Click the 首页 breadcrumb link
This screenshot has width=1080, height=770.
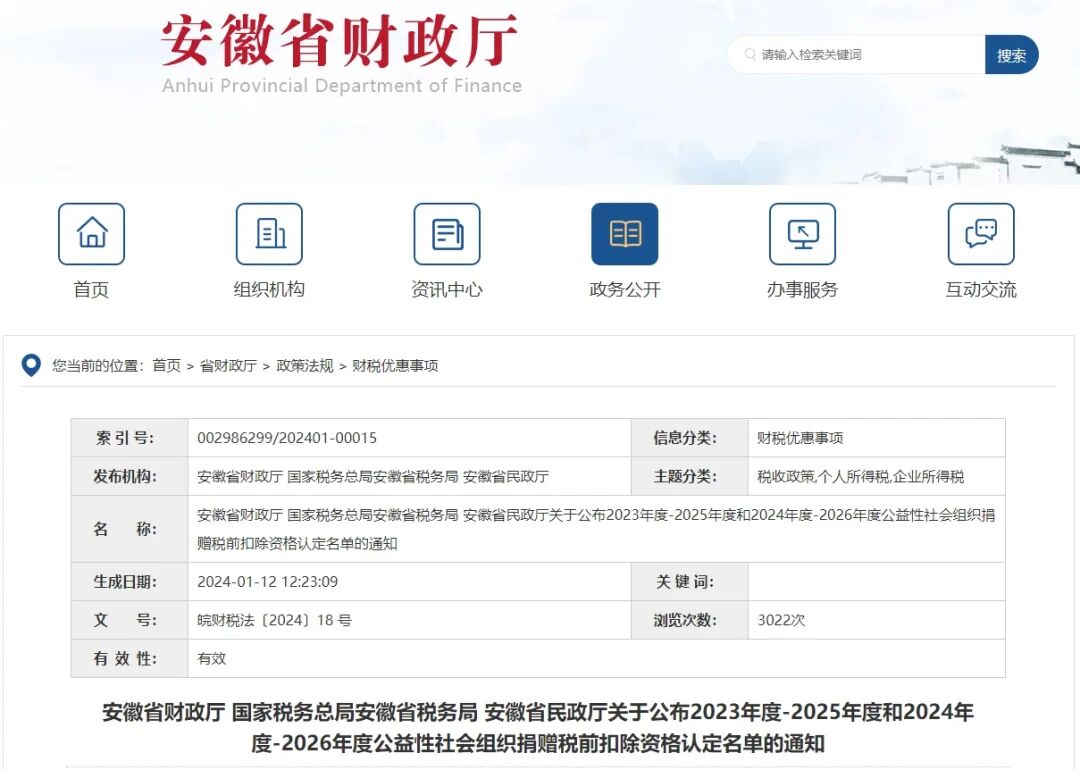(x=163, y=366)
